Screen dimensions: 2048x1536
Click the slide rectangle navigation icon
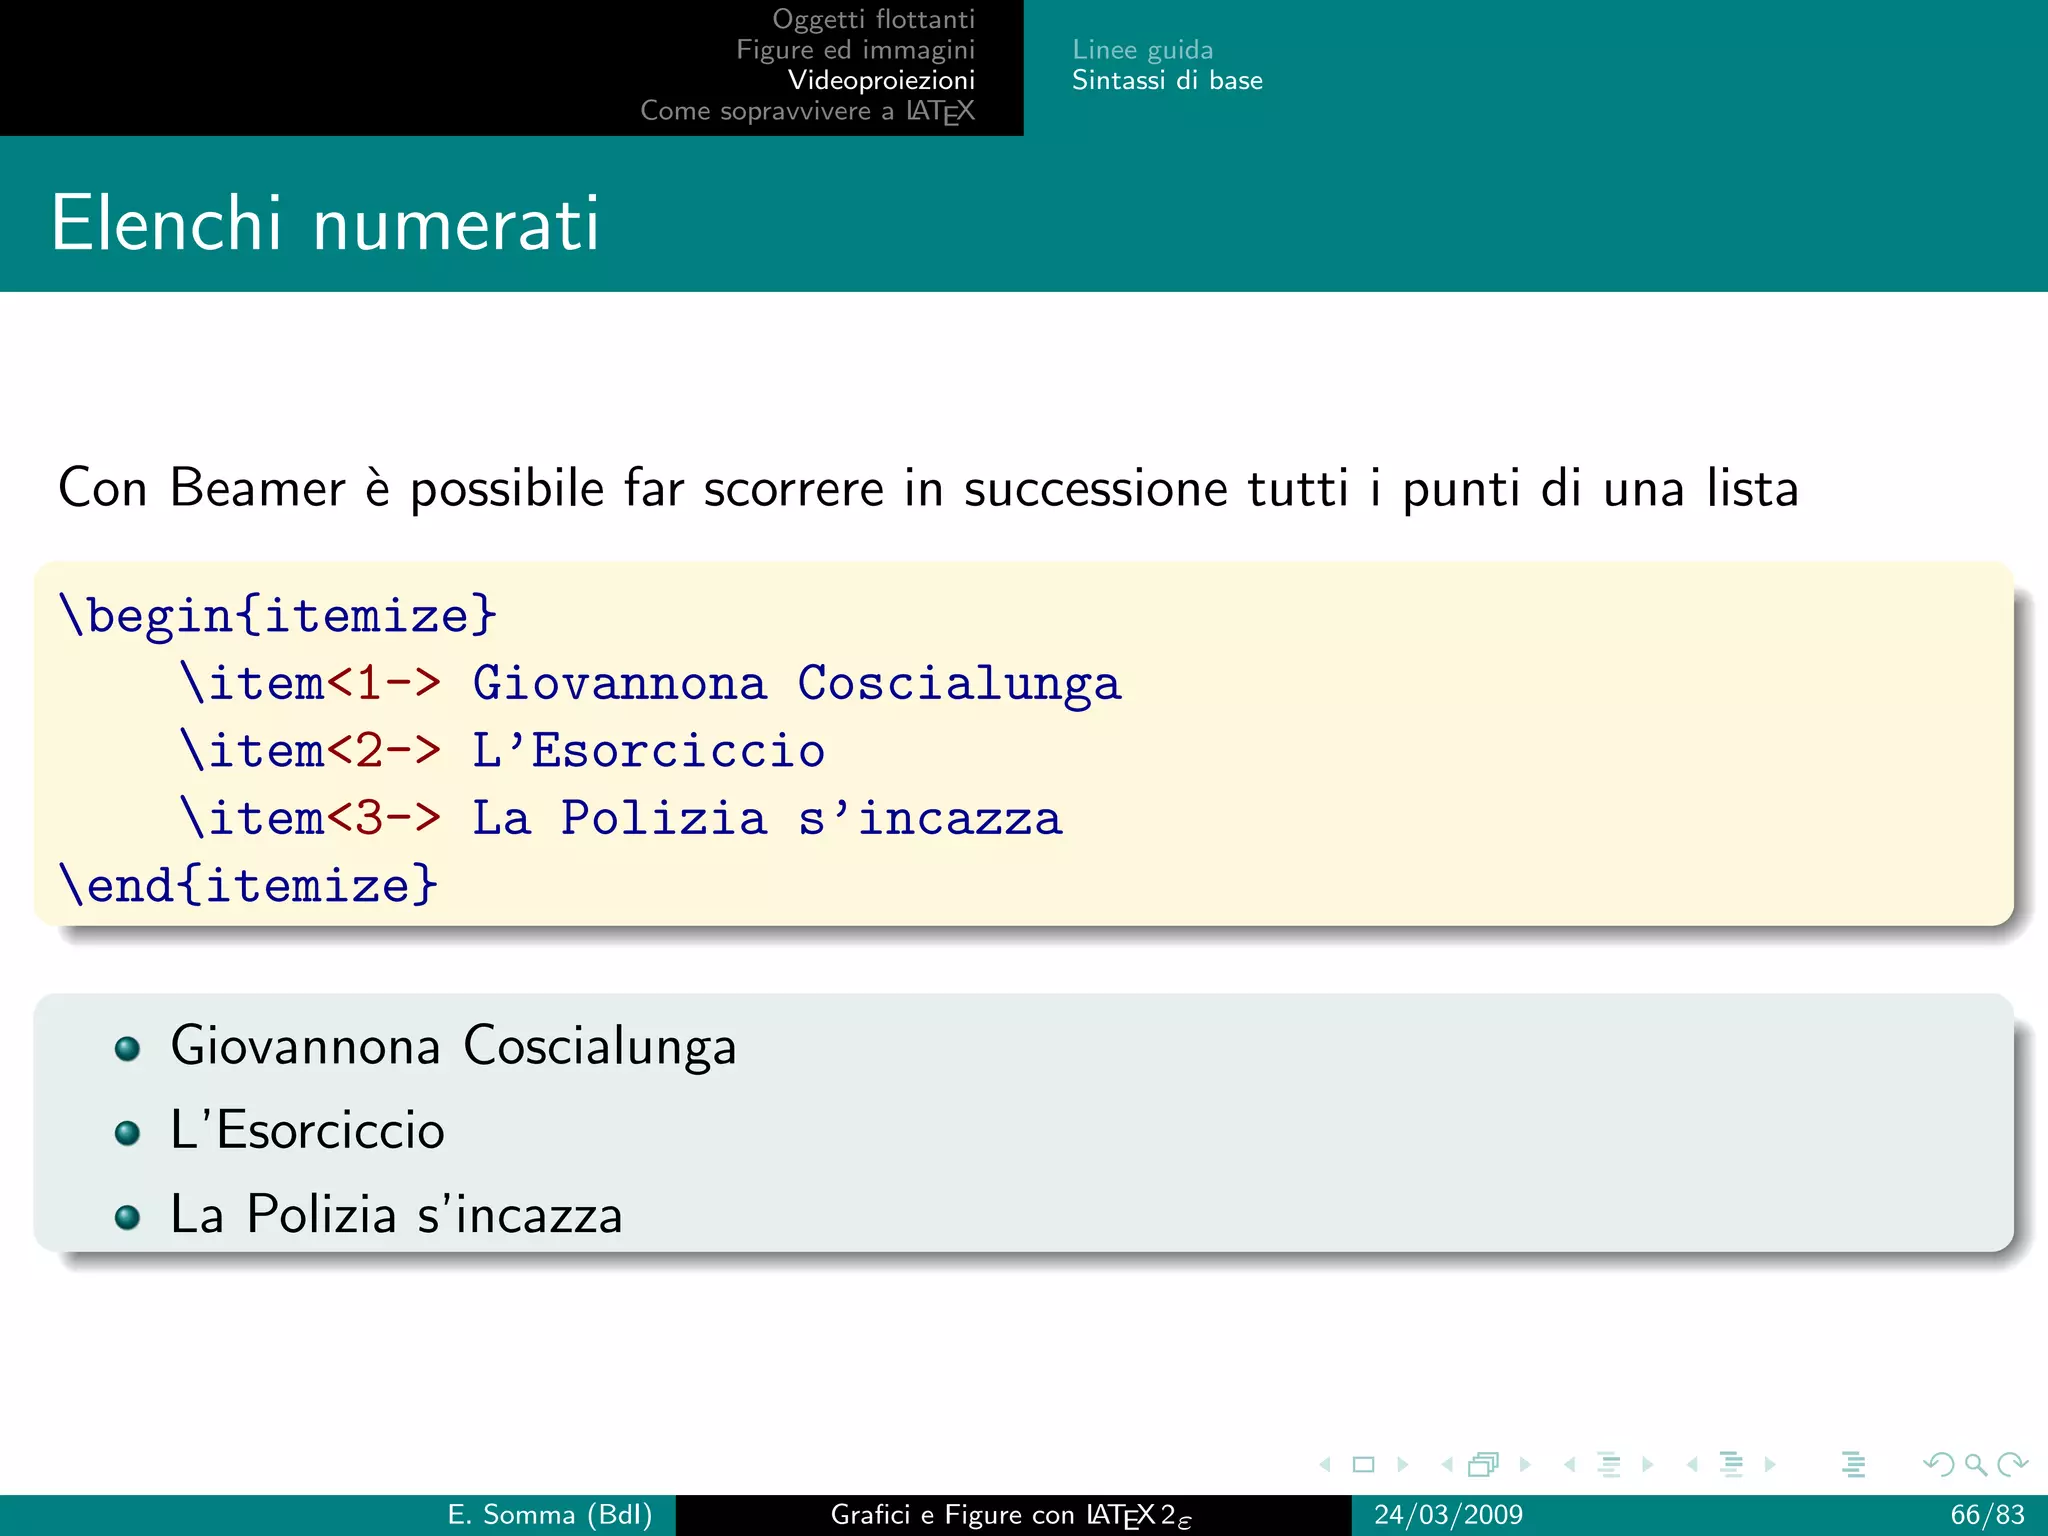click(x=1363, y=1465)
